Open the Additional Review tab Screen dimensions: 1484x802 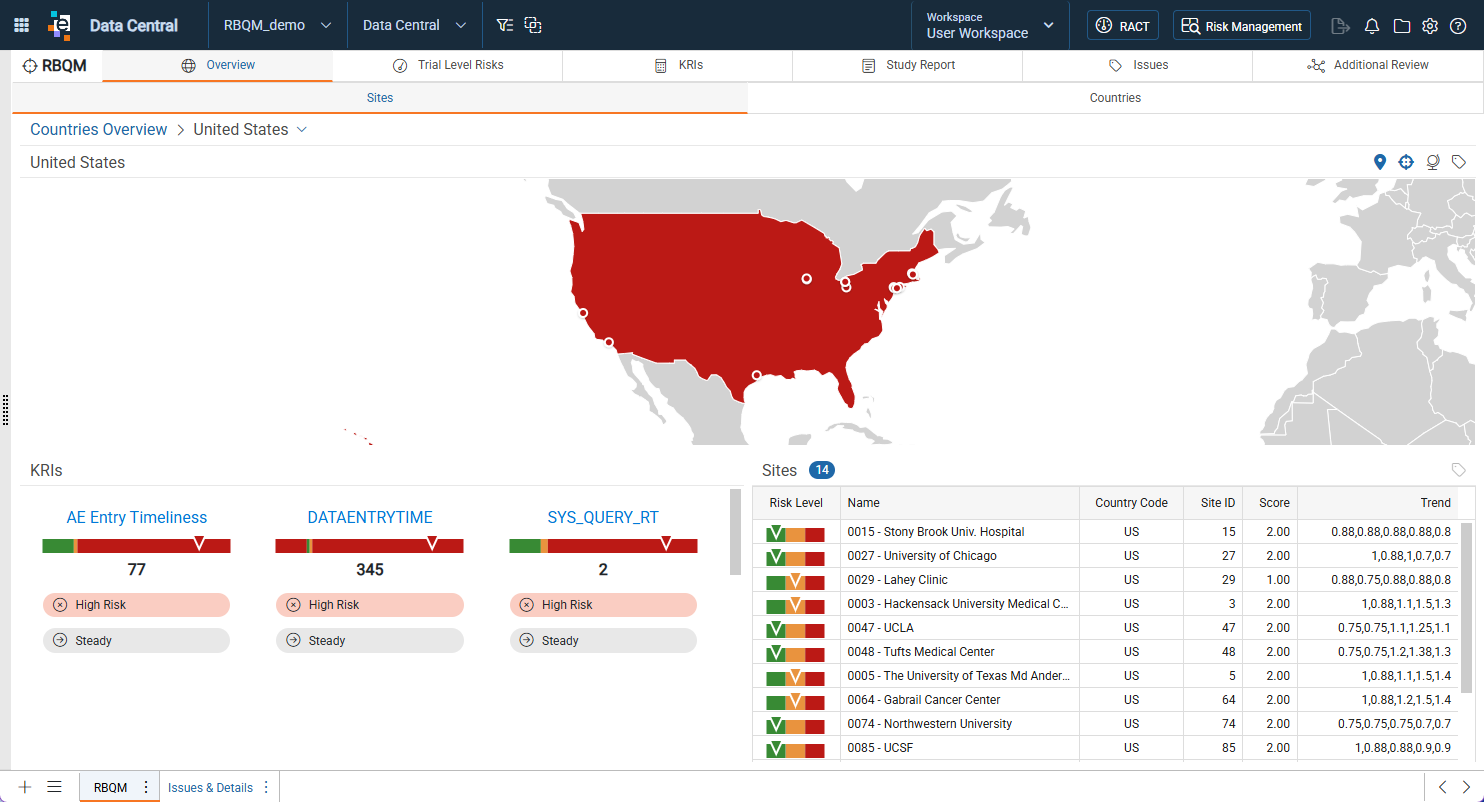pos(1367,65)
